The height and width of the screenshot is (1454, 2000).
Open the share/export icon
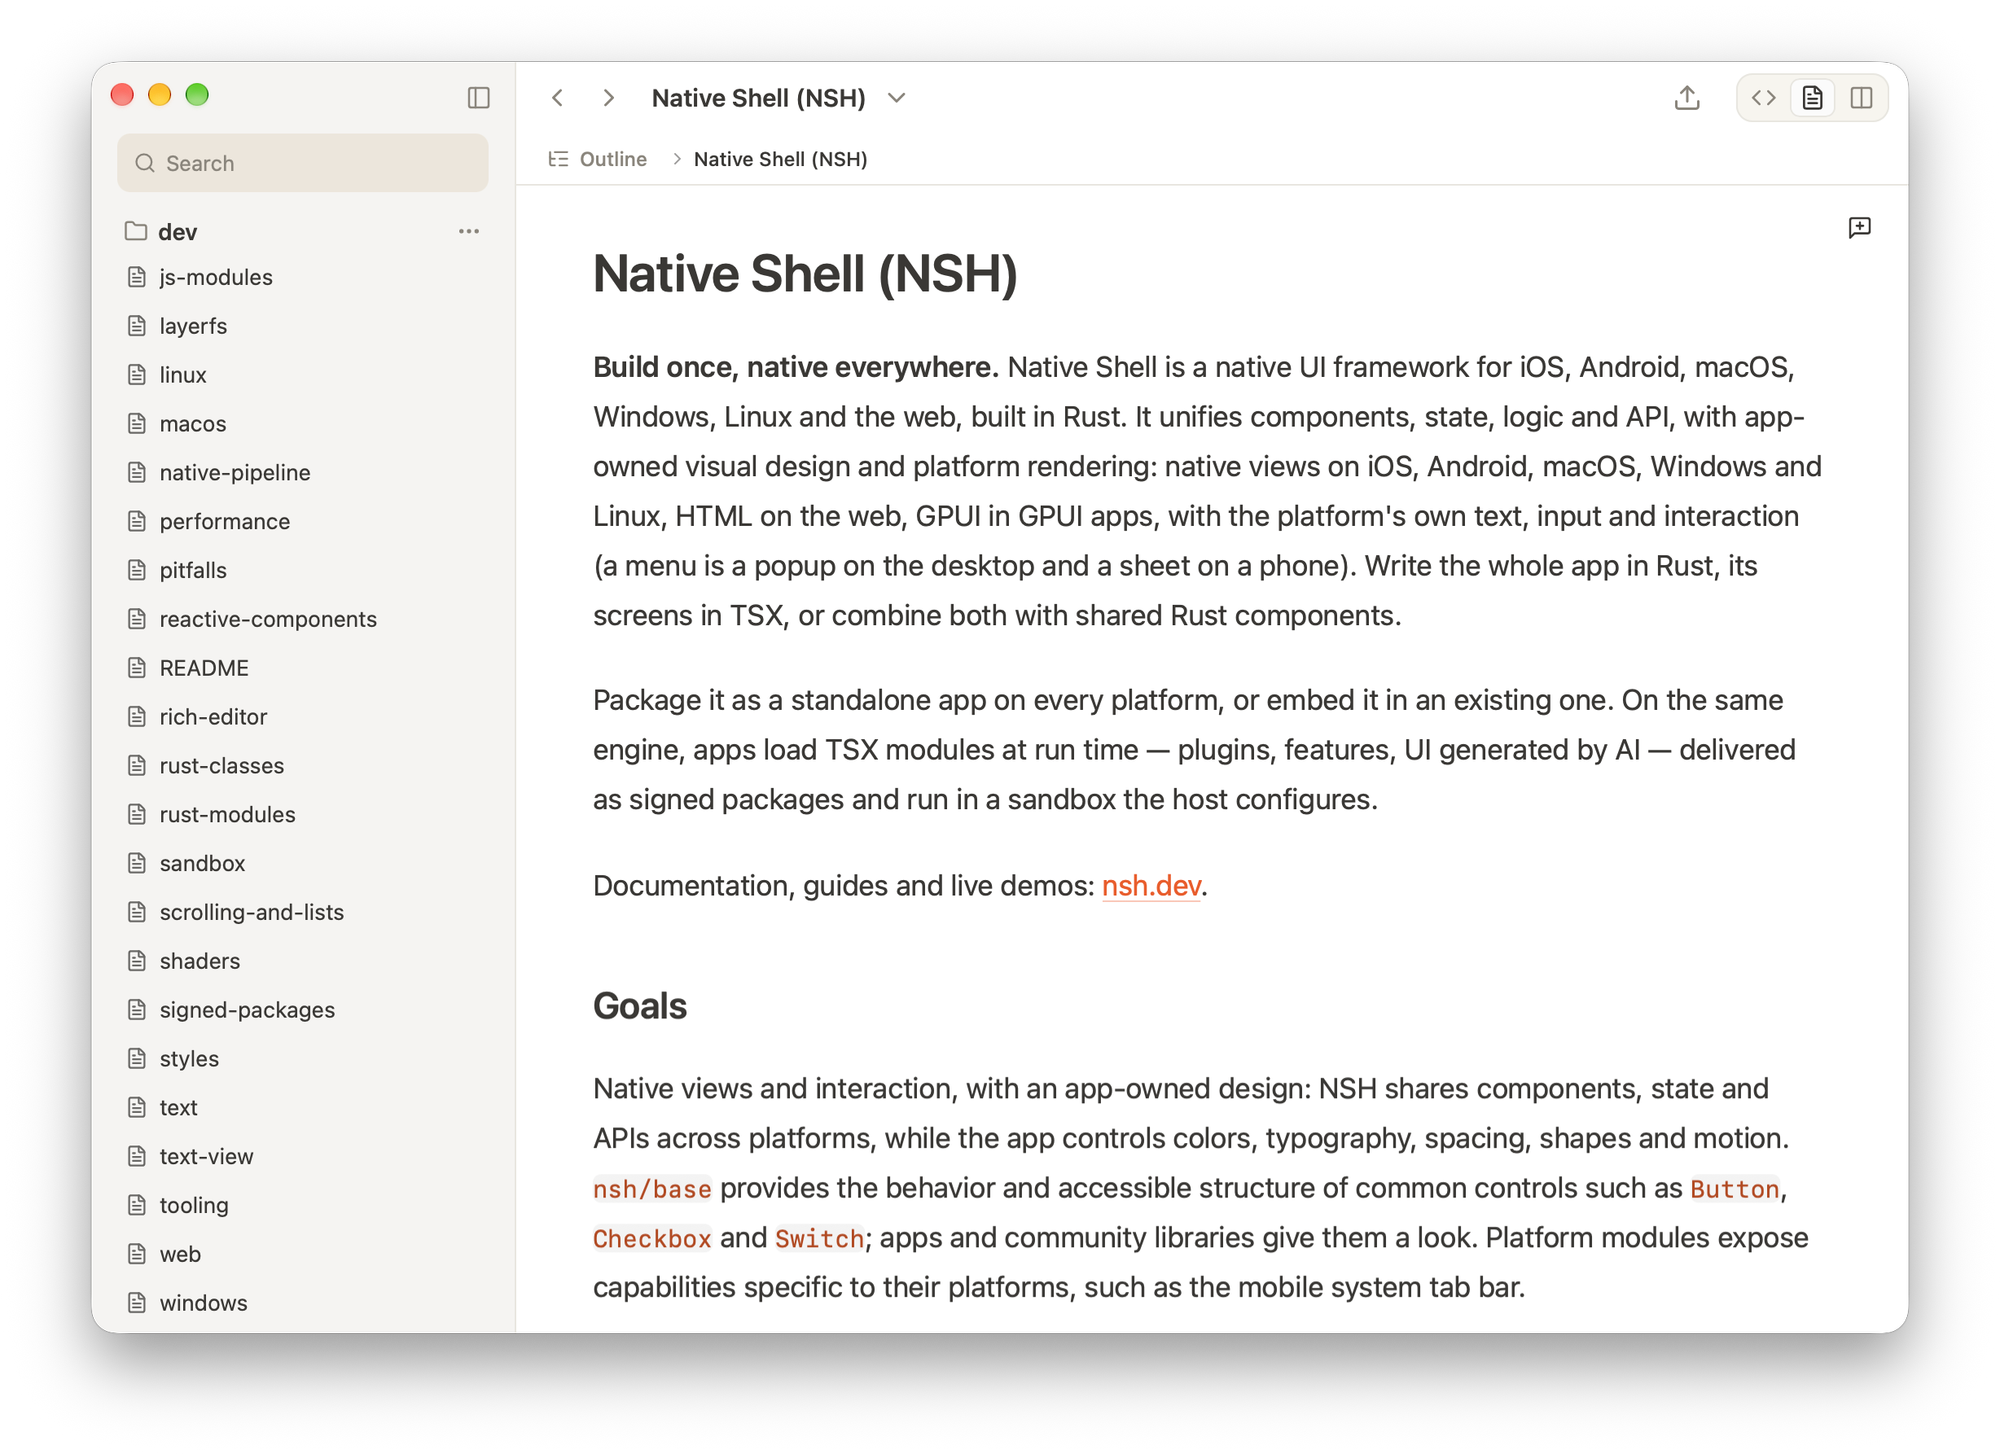point(1687,97)
